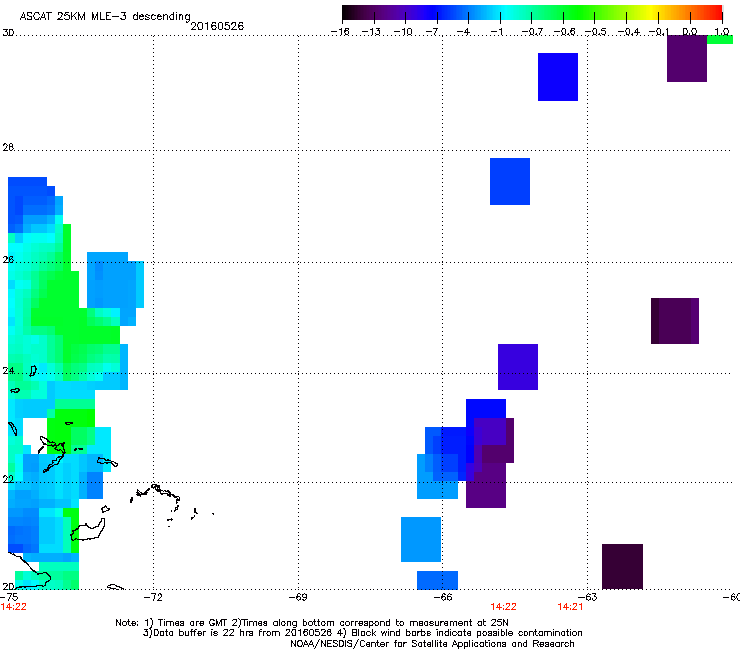740x650 pixels.
Task: Click the latitude label 30
Action: [x=8, y=33]
